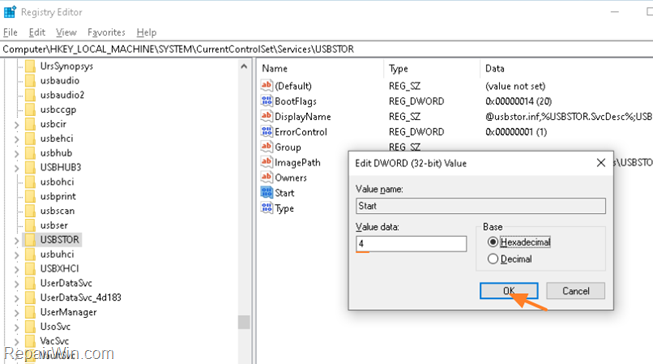Click the (value not set) data cell
Image resolution: width=653 pixels, height=364 pixels.
click(x=515, y=86)
